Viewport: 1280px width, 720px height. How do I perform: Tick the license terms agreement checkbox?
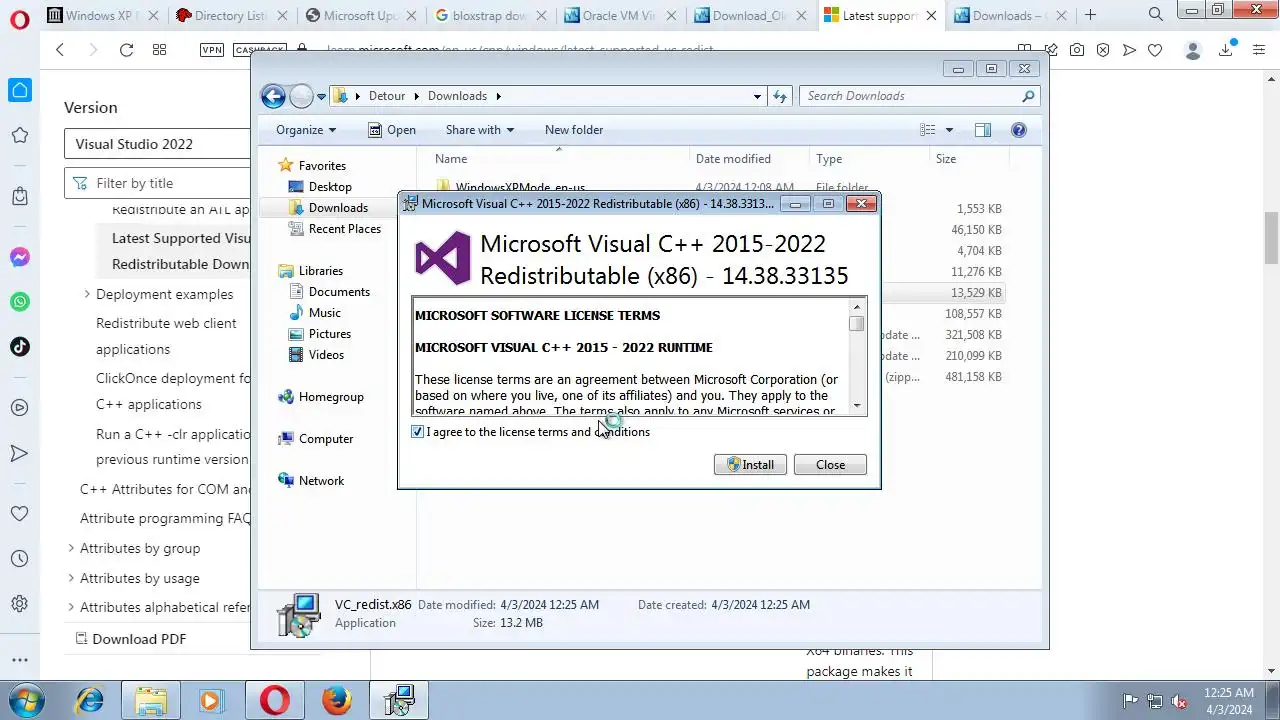click(x=418, y=432)
